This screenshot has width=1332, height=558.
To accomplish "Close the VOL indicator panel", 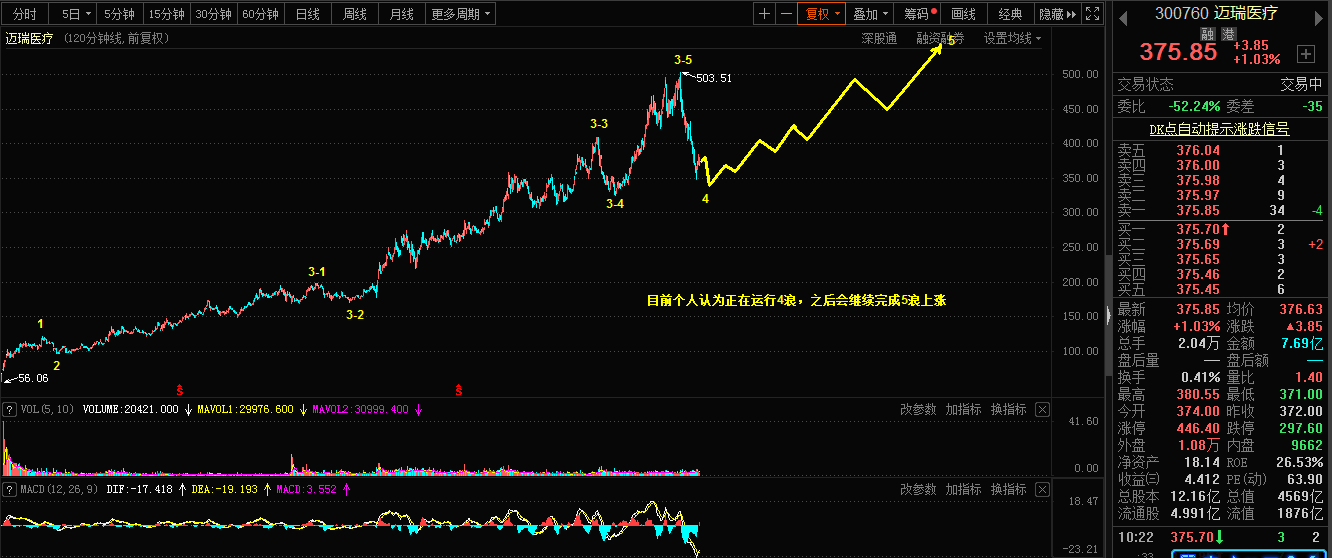I will click(1042, 409).
